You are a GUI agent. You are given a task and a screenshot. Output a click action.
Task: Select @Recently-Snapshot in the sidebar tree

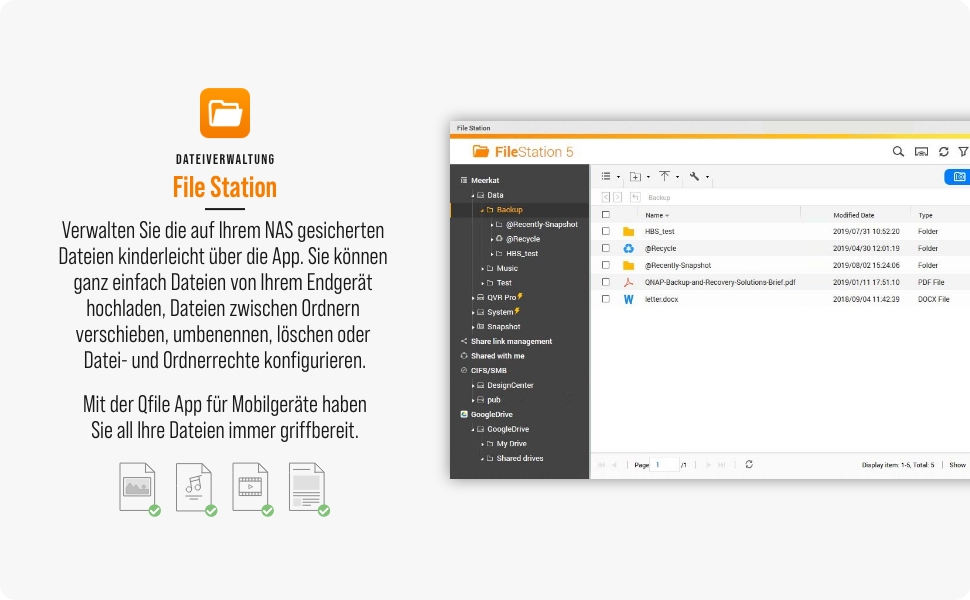(x=541, y=225)
